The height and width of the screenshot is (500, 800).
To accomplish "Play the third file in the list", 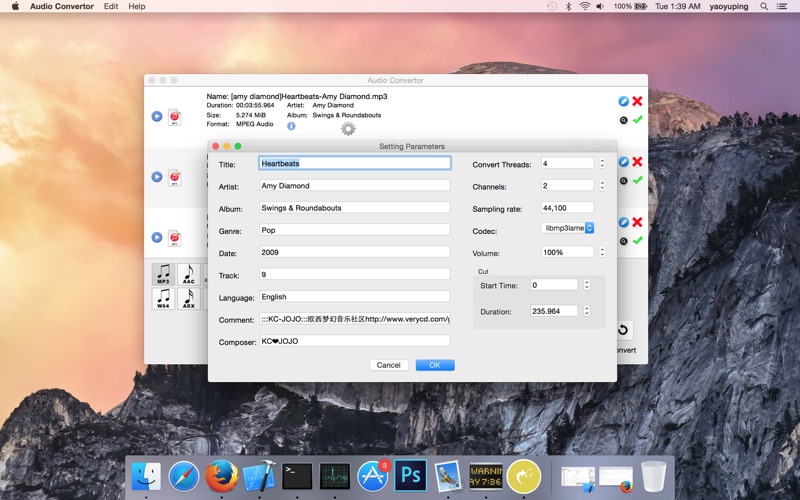I will tap(157, 237).
